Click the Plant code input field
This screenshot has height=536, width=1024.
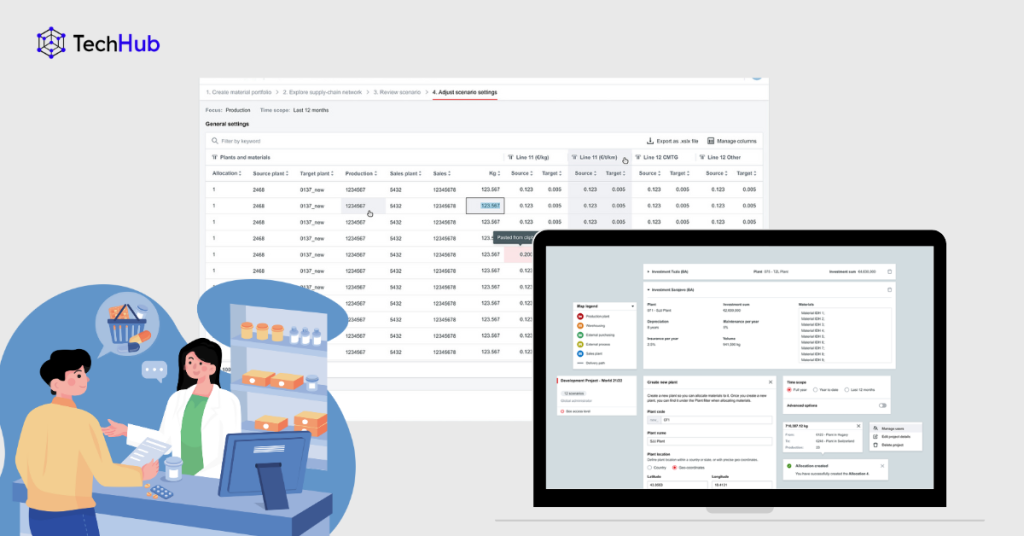pyautogui.click(x=717, y=420)
